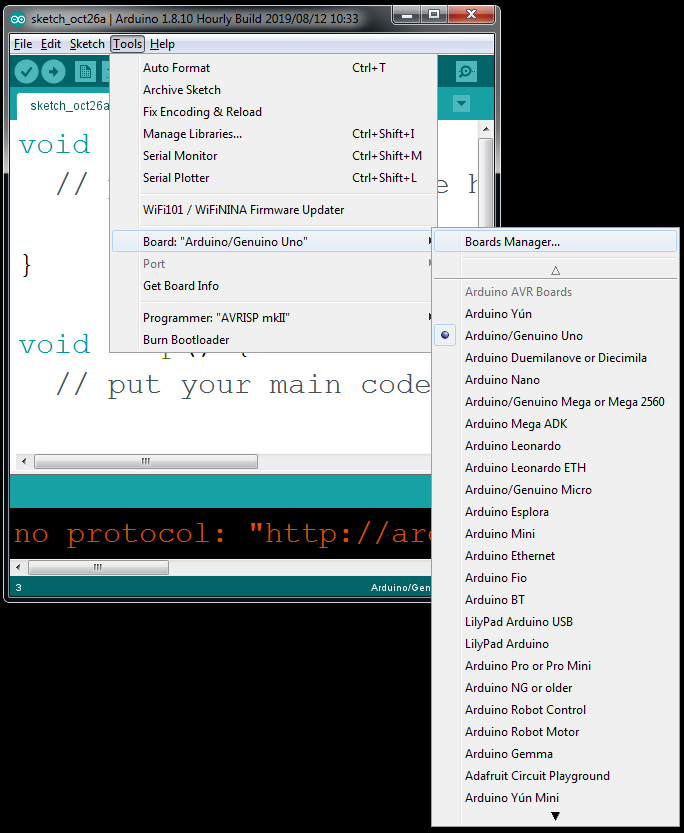The height and width of the screenshot is (833, 684).
Task: Select Arduino Mini board
Action: click(x=557, y=534)
